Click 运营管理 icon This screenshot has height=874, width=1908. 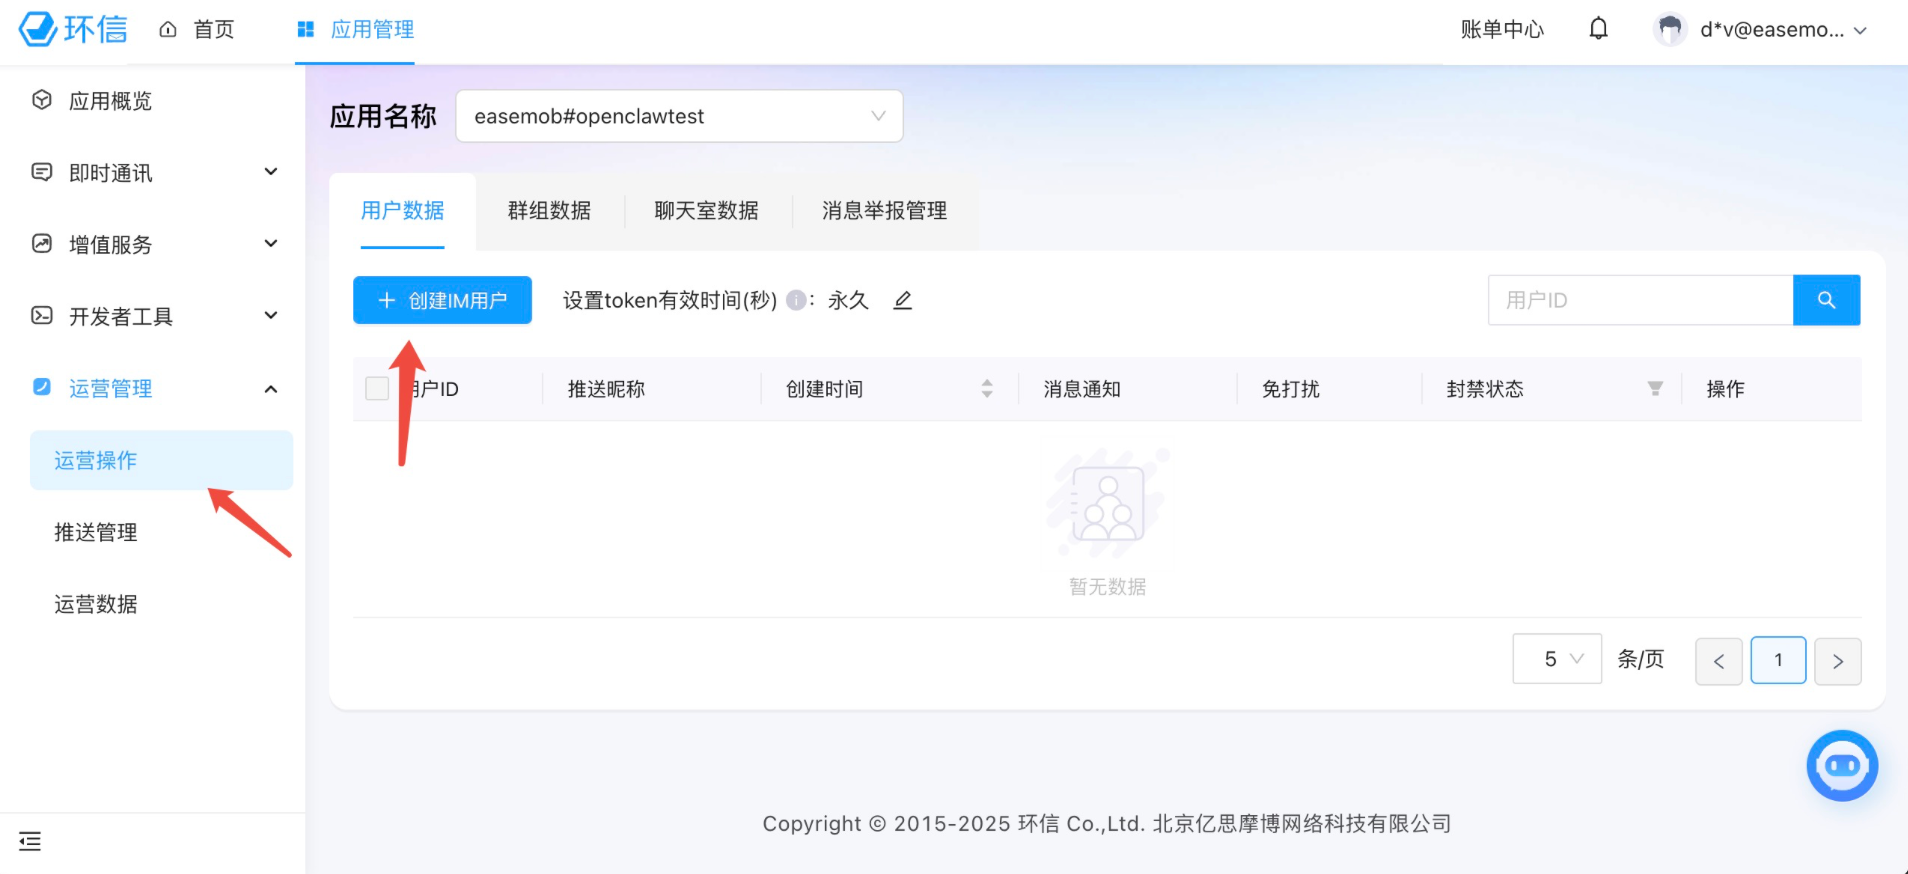coord(42,387)
